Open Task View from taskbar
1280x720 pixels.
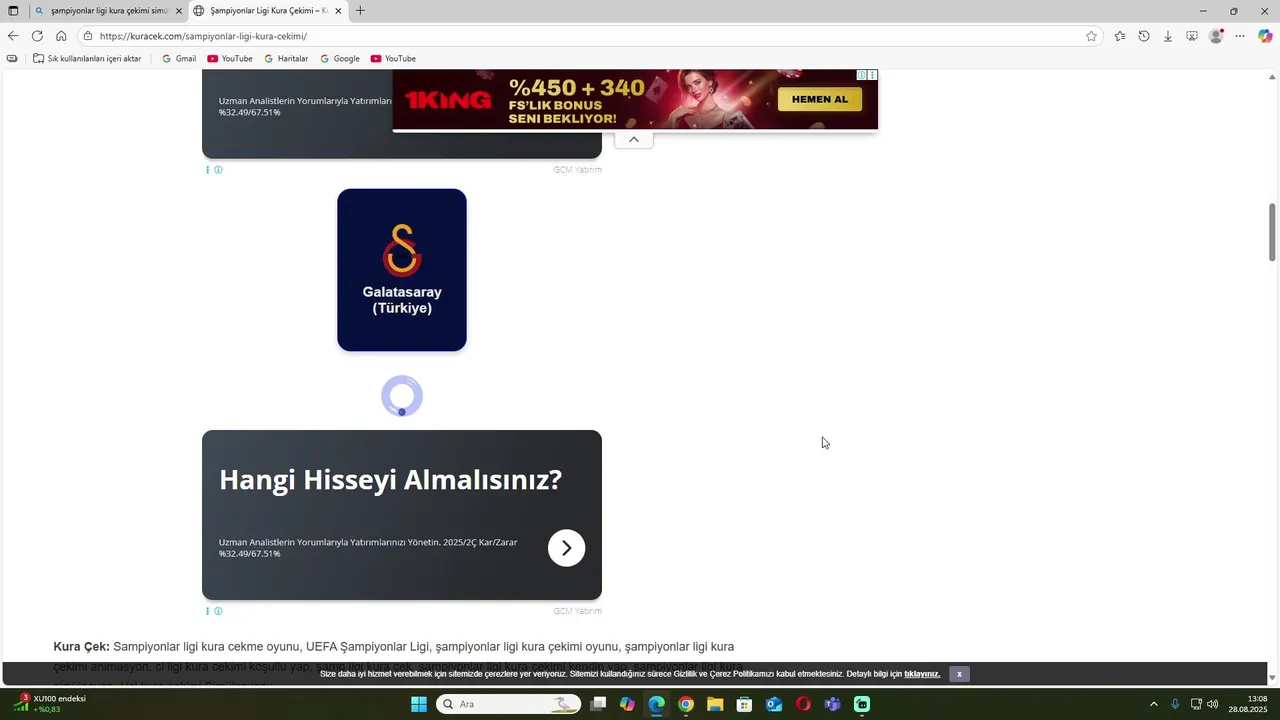pyautogui.click(x=598, y=704)
